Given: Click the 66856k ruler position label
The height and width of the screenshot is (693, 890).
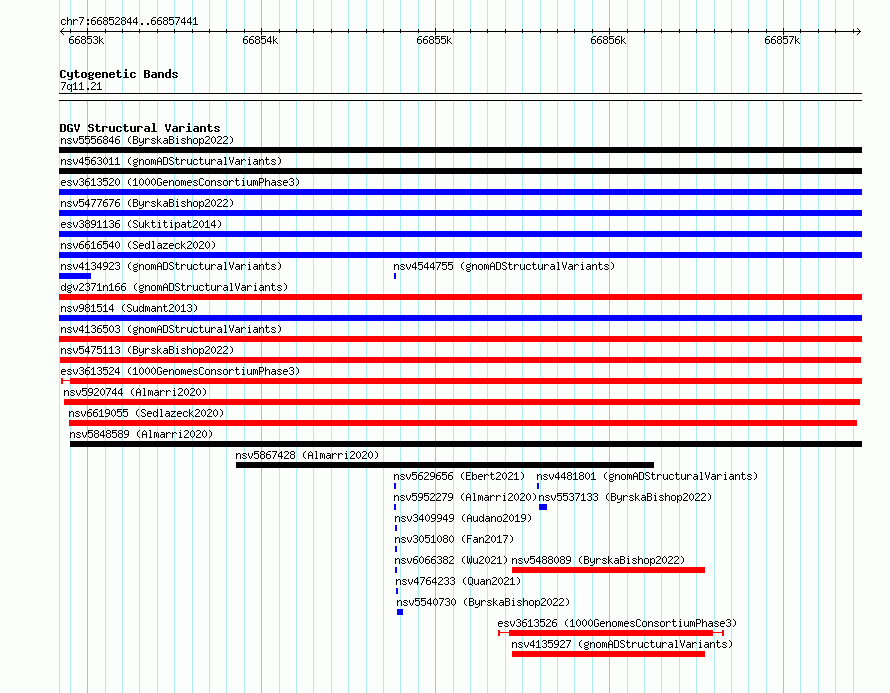Looking at the screenshot, I should [608, 40].
